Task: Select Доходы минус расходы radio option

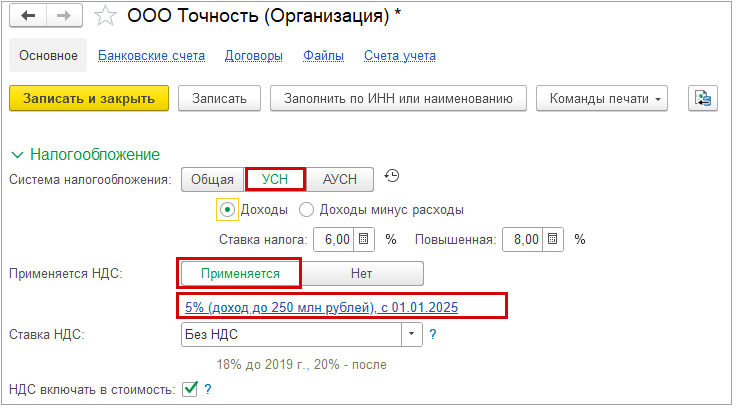Action: [306, 209]
